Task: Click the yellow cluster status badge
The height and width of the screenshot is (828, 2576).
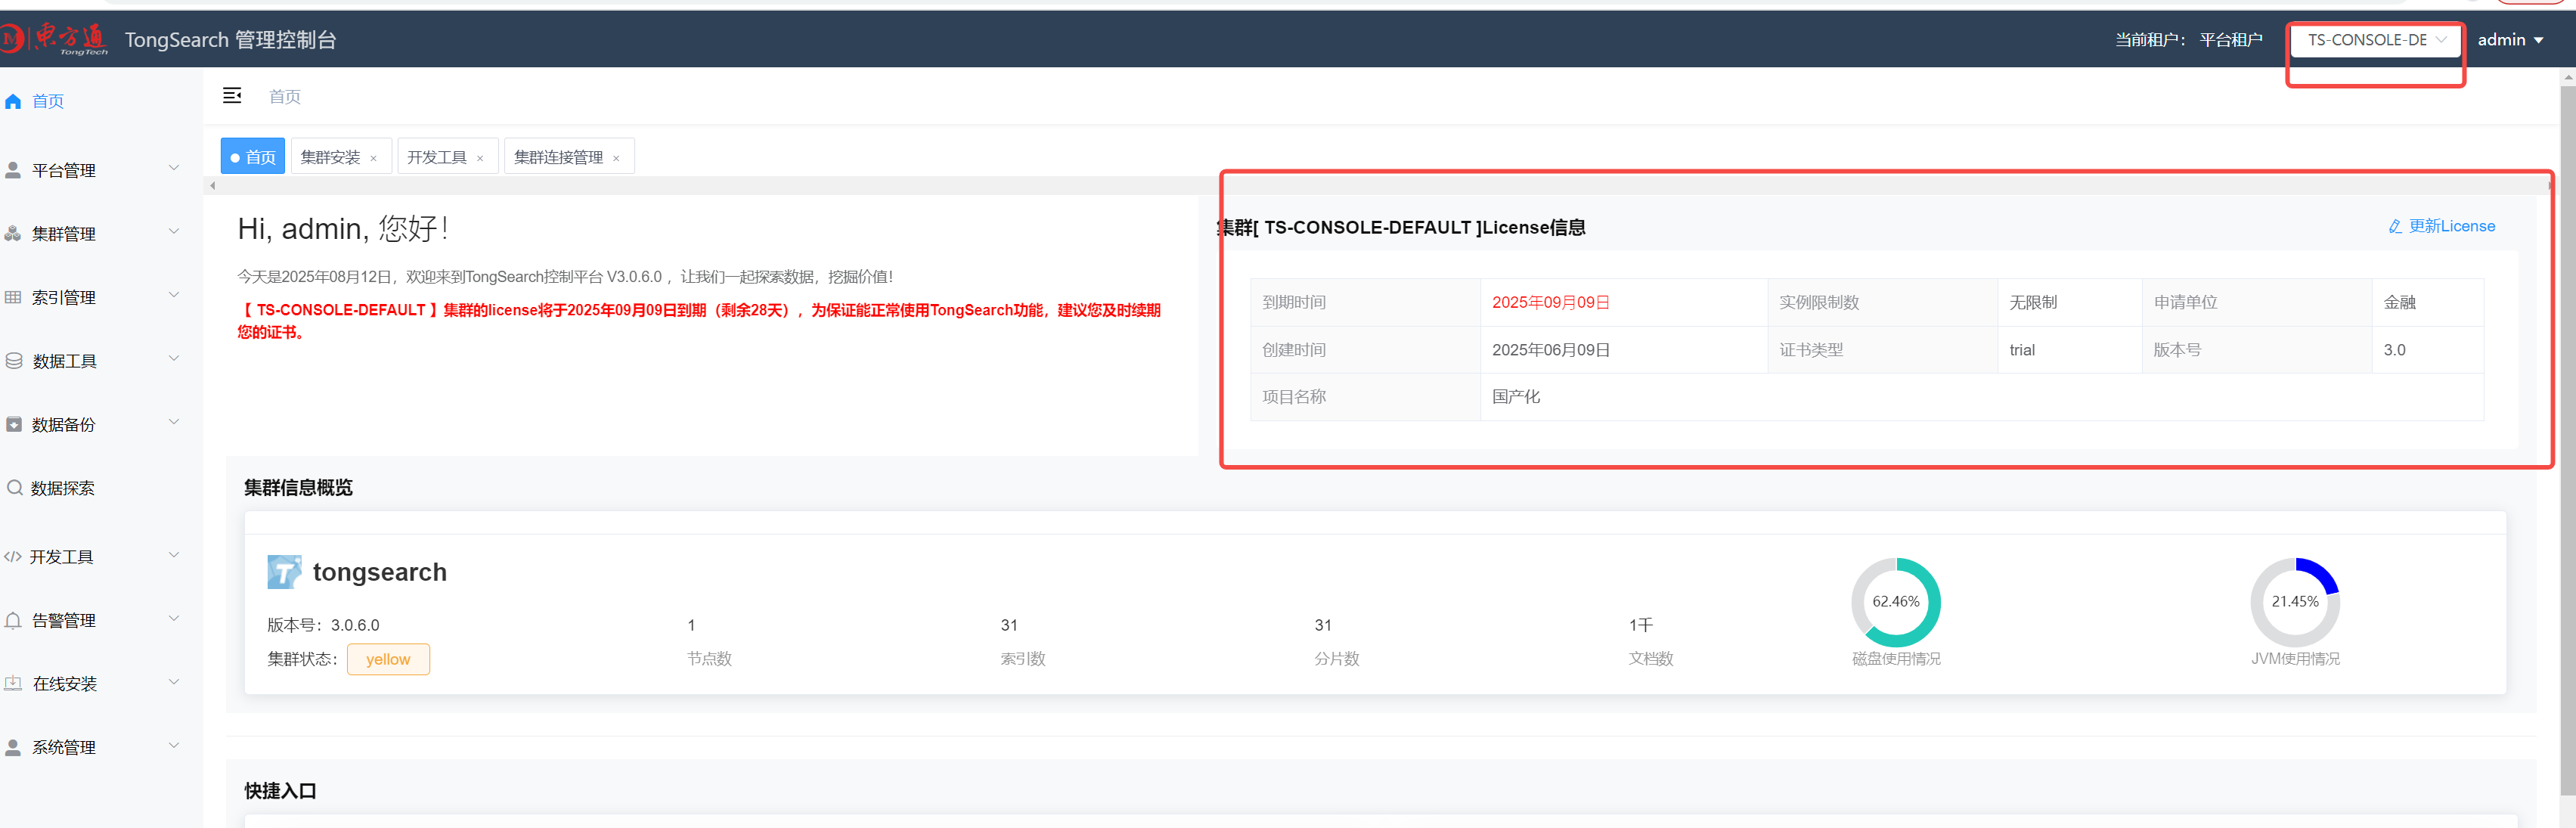Action: point(388,659)
